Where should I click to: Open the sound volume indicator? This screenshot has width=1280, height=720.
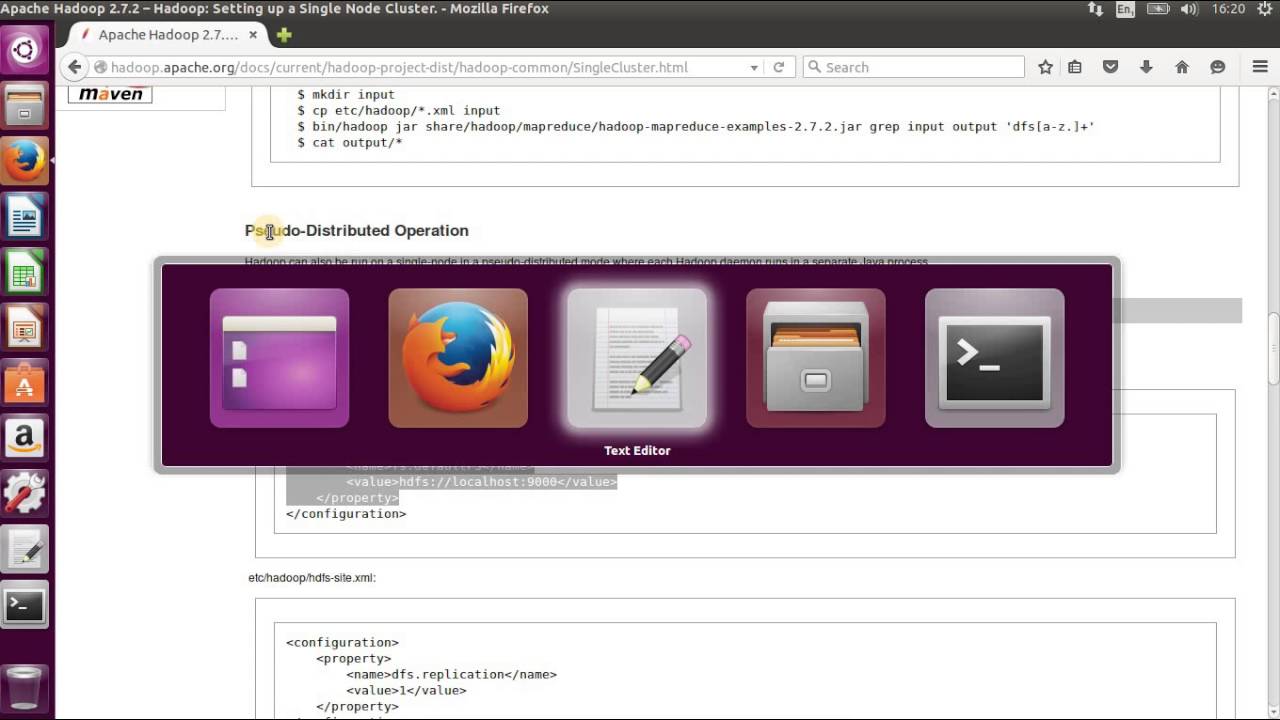point(1191,9)
